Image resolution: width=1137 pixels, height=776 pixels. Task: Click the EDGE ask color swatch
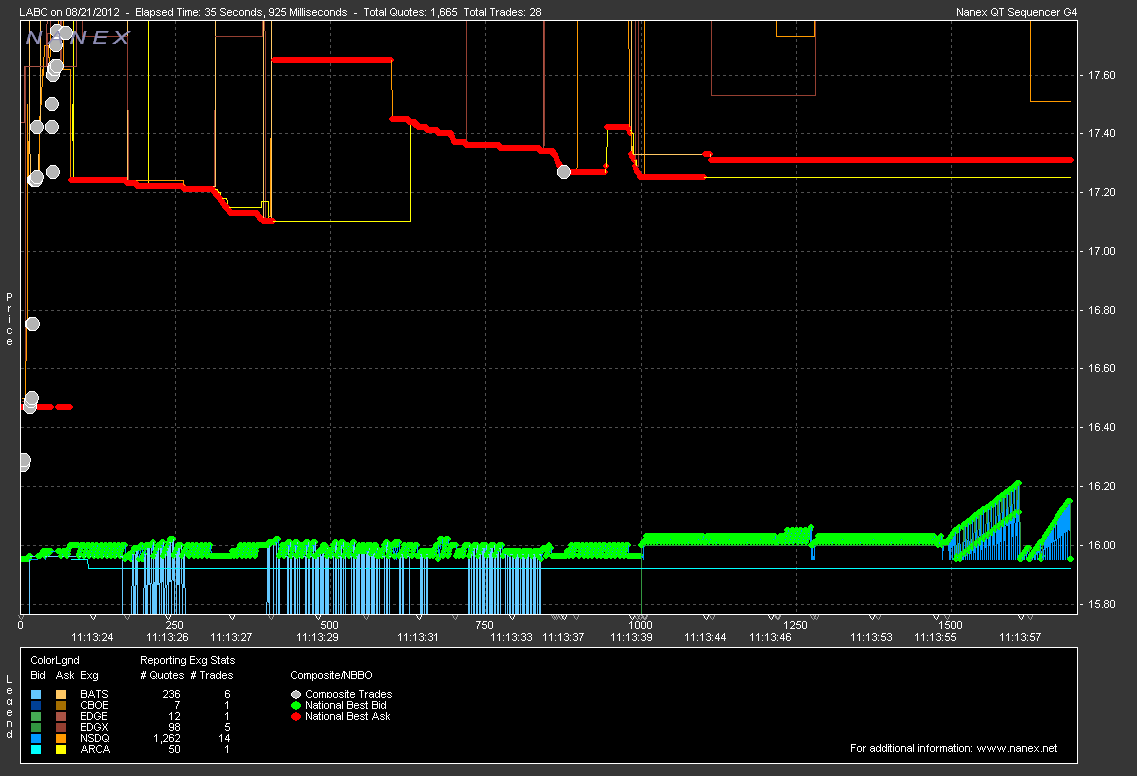(61, 716)
